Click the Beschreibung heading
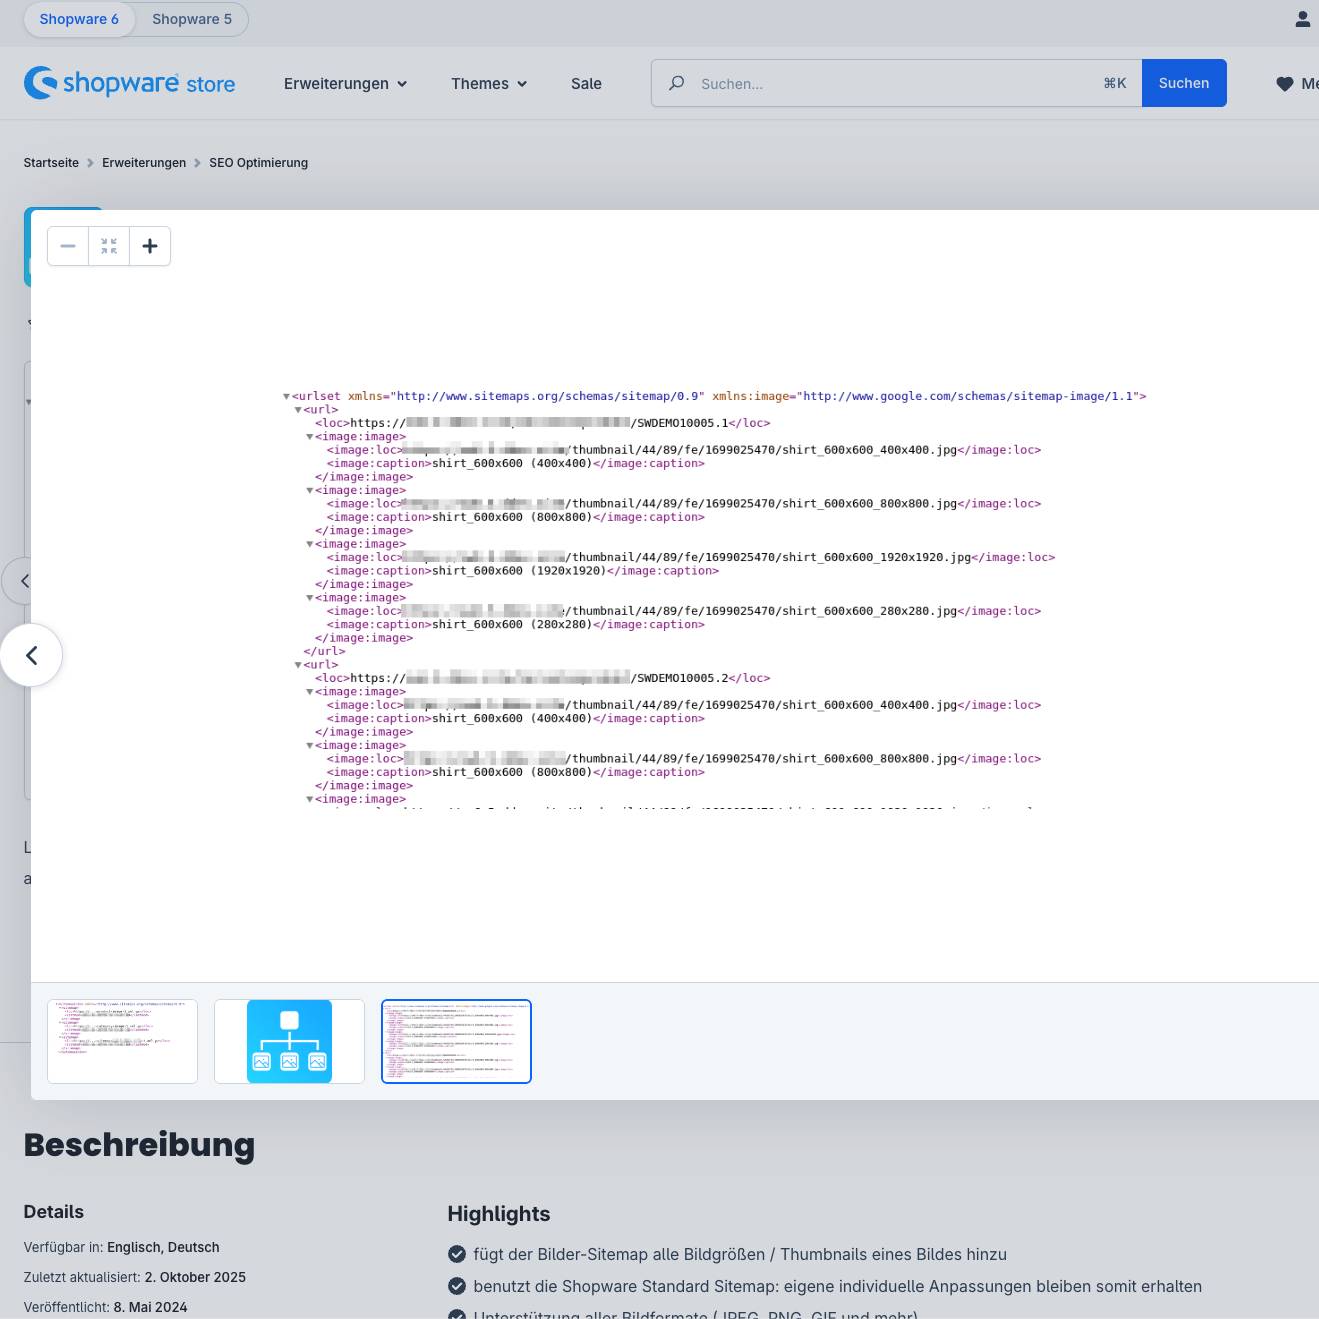Image resolution: width=1319 pixels, height=1319 pixels. pos(139,1145)
